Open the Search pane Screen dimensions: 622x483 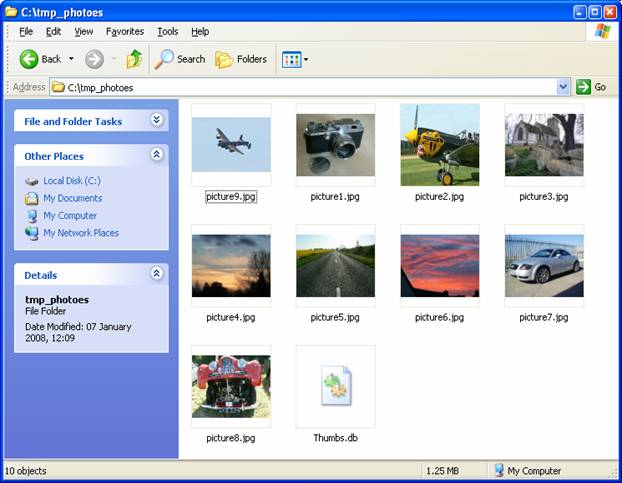pos(180,59)
